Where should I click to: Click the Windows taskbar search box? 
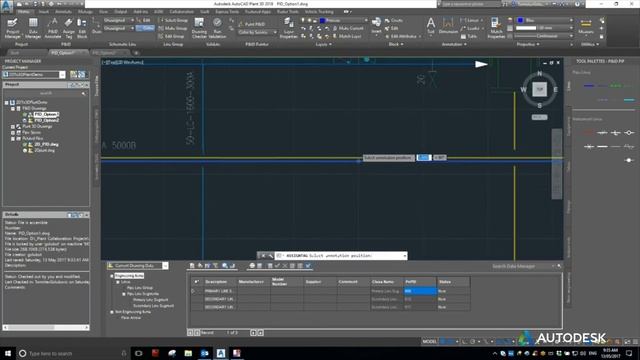point(73,353)
